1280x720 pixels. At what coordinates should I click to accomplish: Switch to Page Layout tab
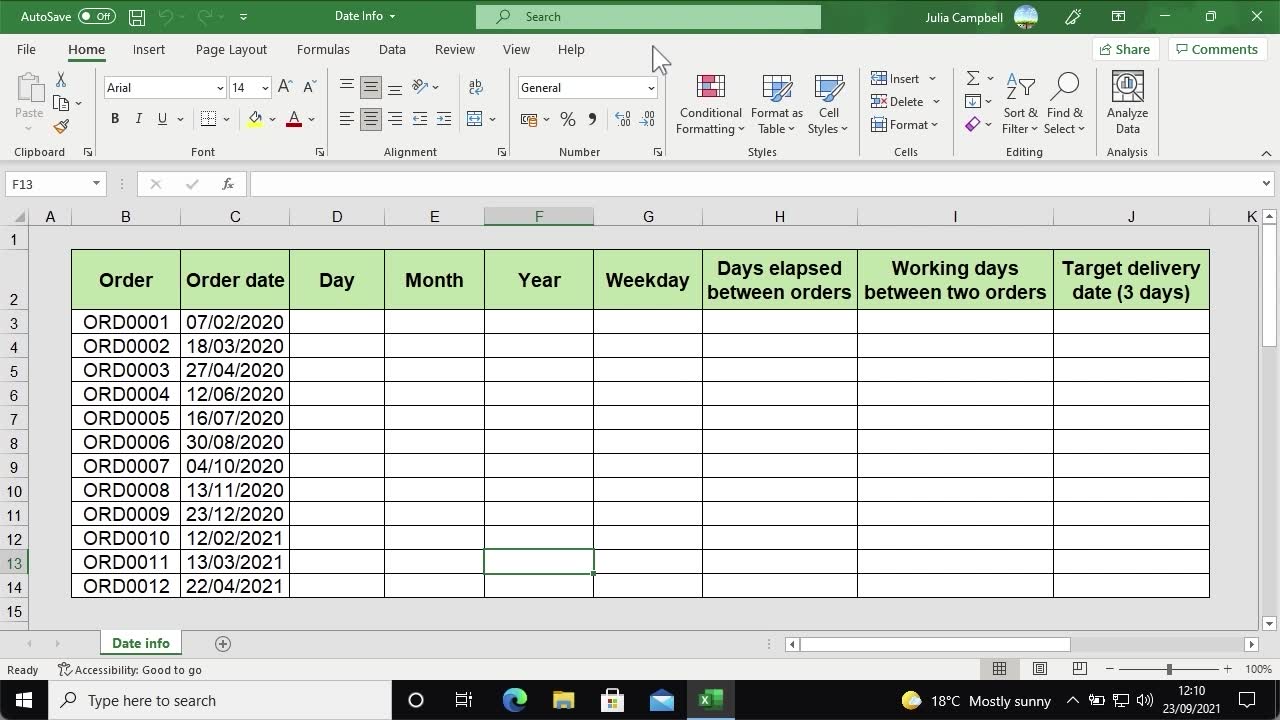point(231,49)
